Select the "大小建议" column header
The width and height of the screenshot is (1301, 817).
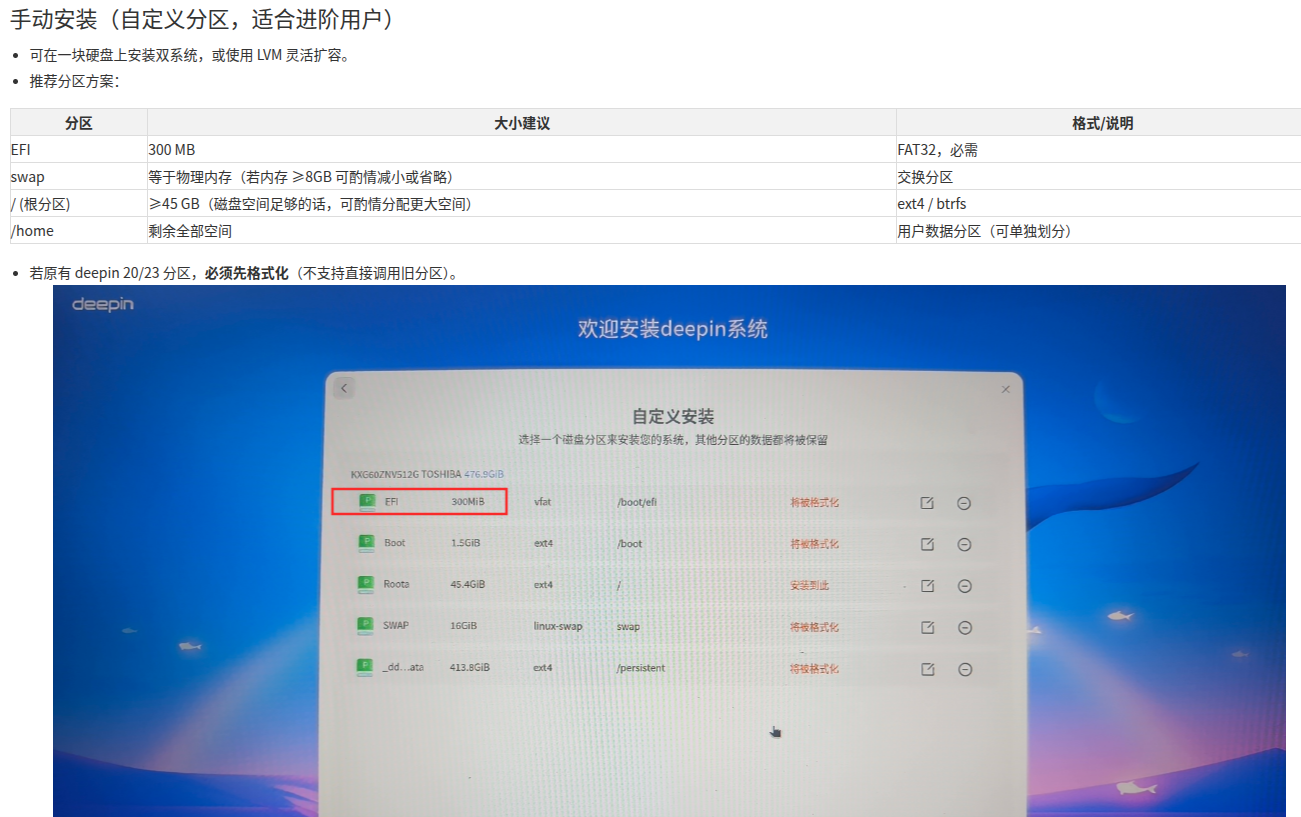click(522, 123)
